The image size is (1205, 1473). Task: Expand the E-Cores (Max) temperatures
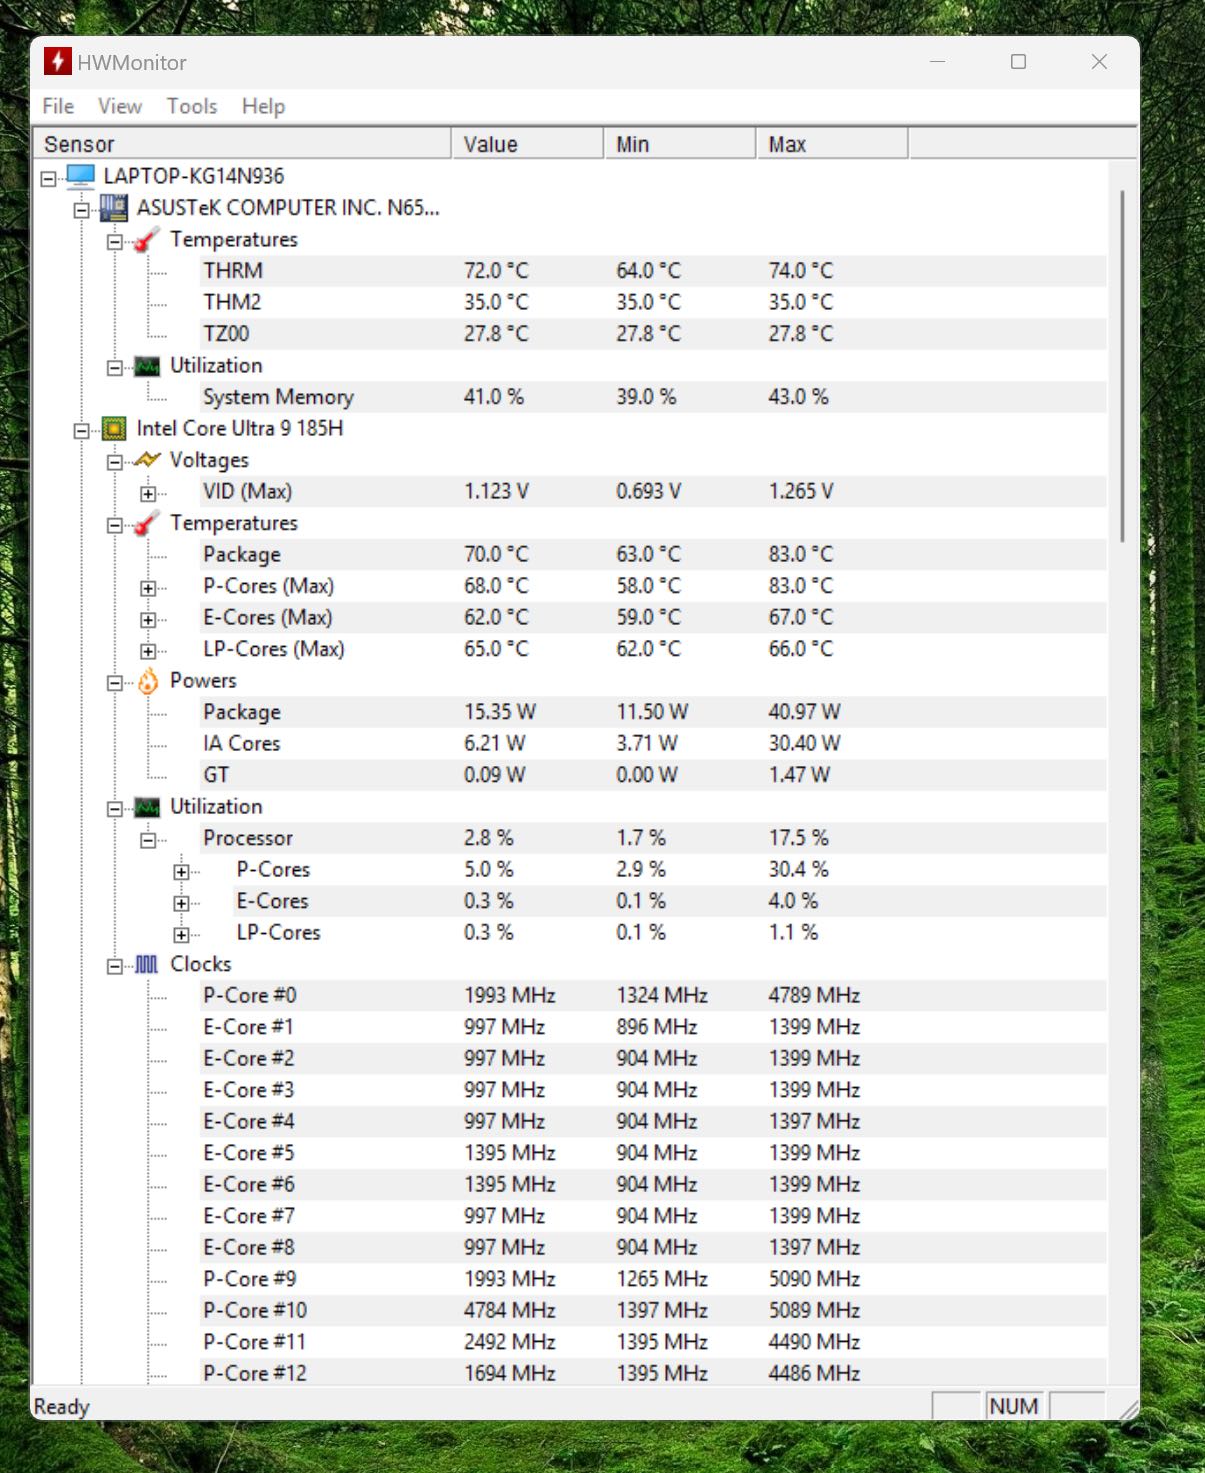pos(148,620)
